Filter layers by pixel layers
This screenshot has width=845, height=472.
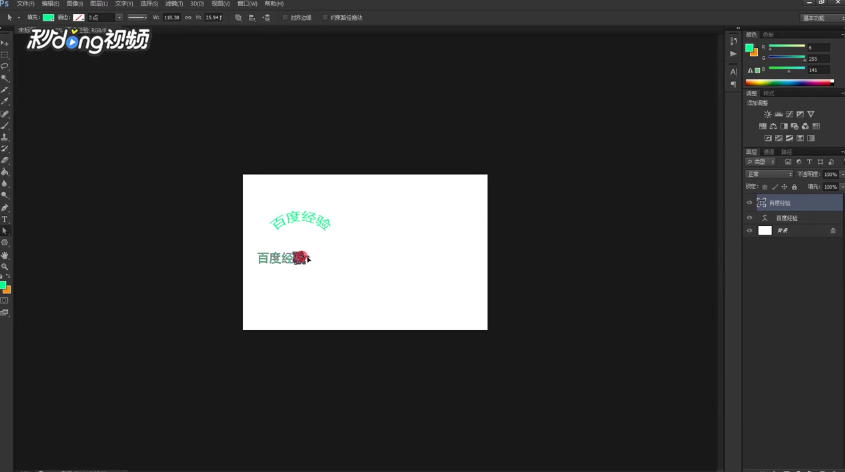pos(788,162)
